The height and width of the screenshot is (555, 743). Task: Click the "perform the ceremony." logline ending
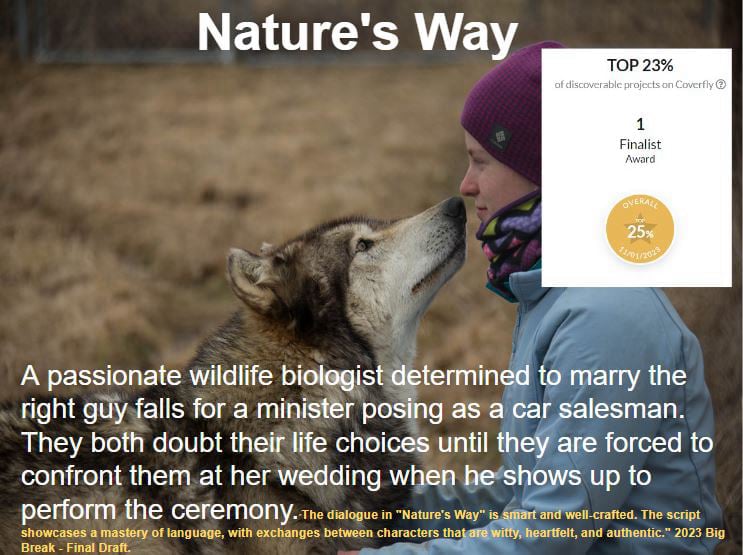[159, 510]
